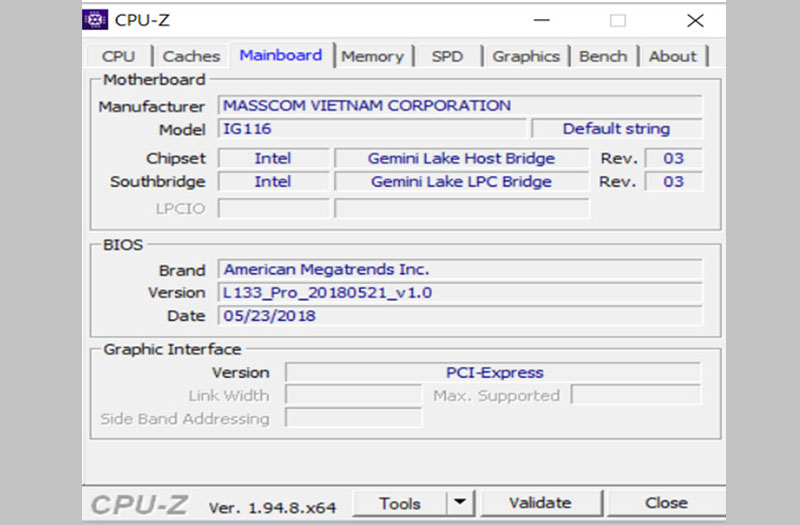Select the Mainboard tab
Viewport: 800px width, 525px height.
(281, 55)
